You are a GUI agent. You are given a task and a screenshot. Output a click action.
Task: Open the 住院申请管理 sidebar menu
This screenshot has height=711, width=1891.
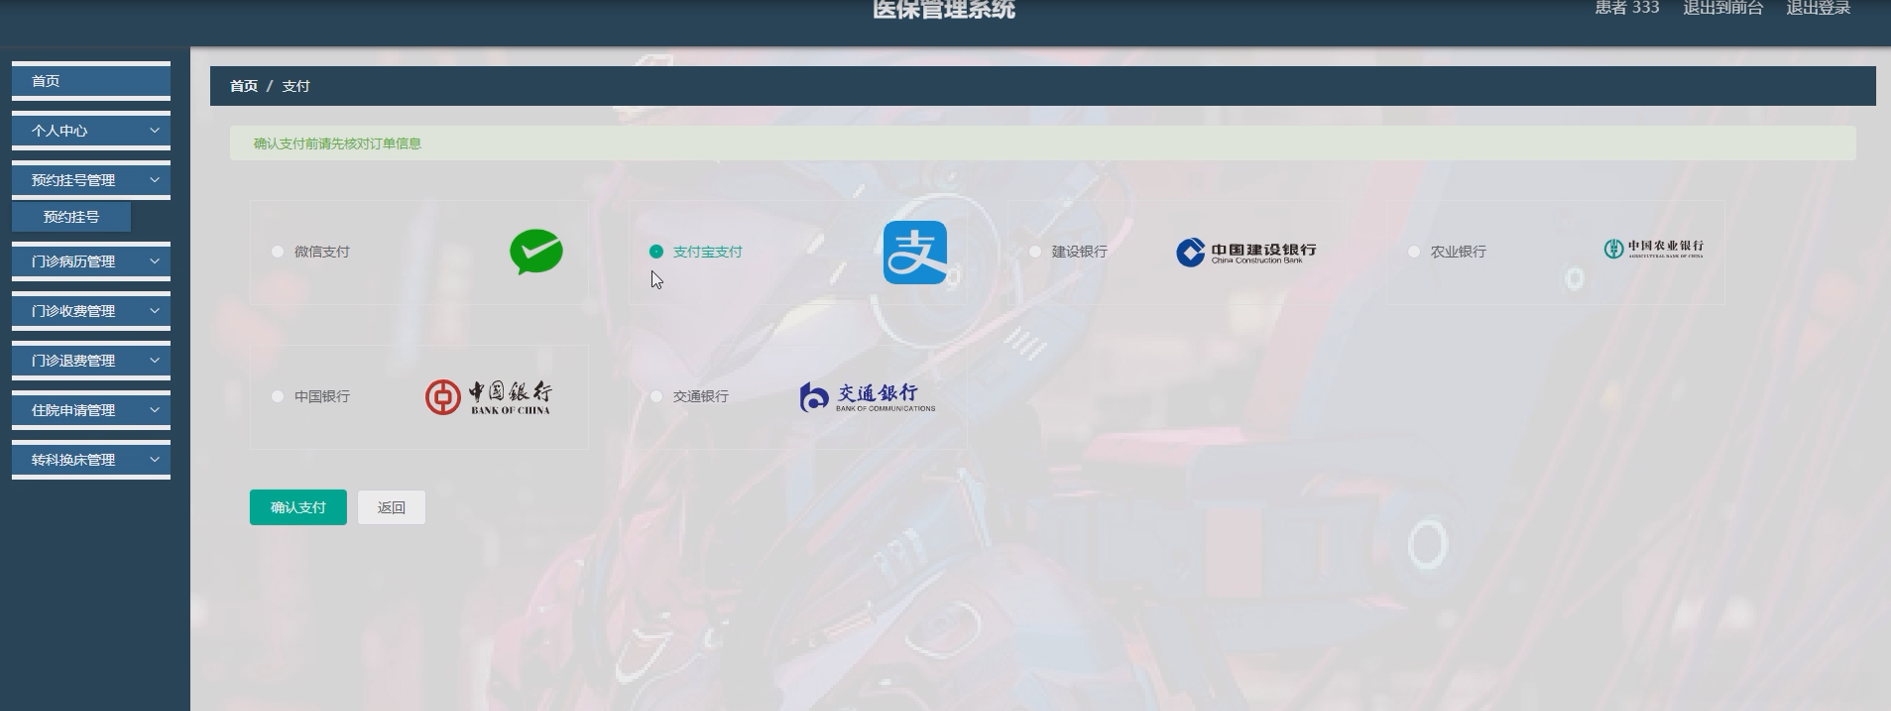[91, 410]
